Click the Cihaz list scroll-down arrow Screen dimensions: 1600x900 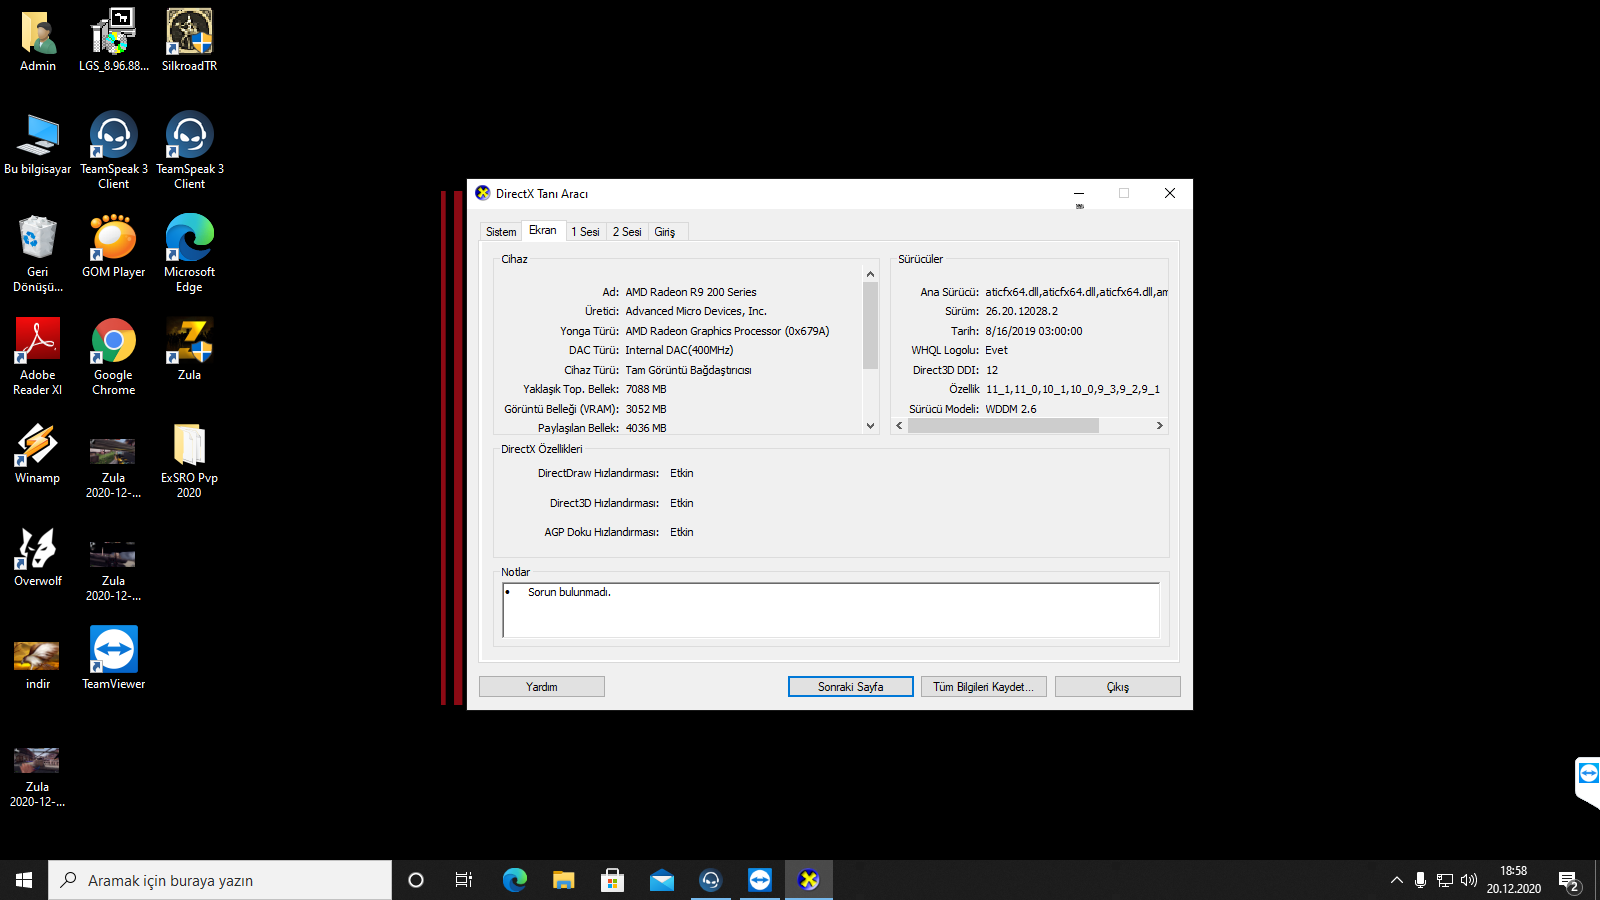(x=870, y=425)
